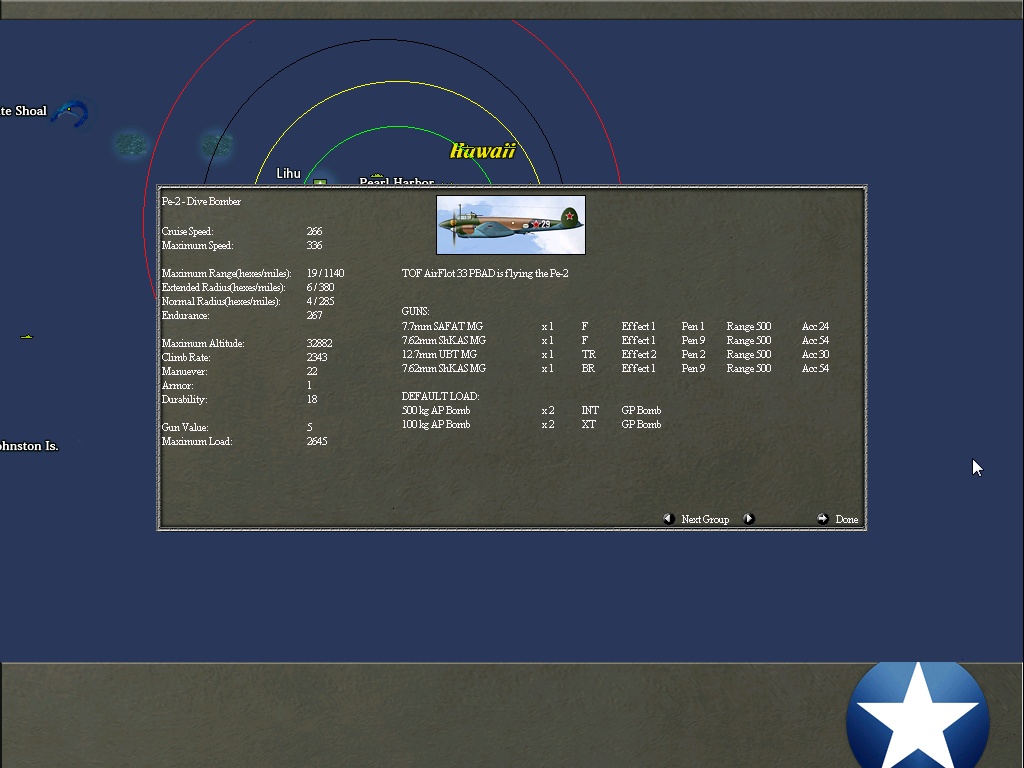The height and width of the screenshot is (768, 1024).
Task: Click the next group arrow icon
Action: click(748, 519)
